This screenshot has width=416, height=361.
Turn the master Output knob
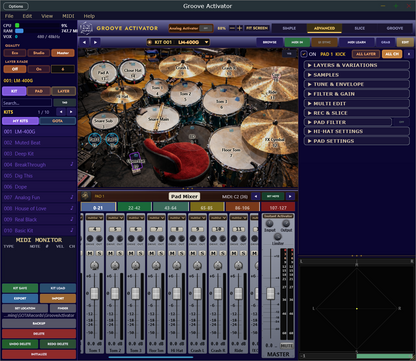286,224
